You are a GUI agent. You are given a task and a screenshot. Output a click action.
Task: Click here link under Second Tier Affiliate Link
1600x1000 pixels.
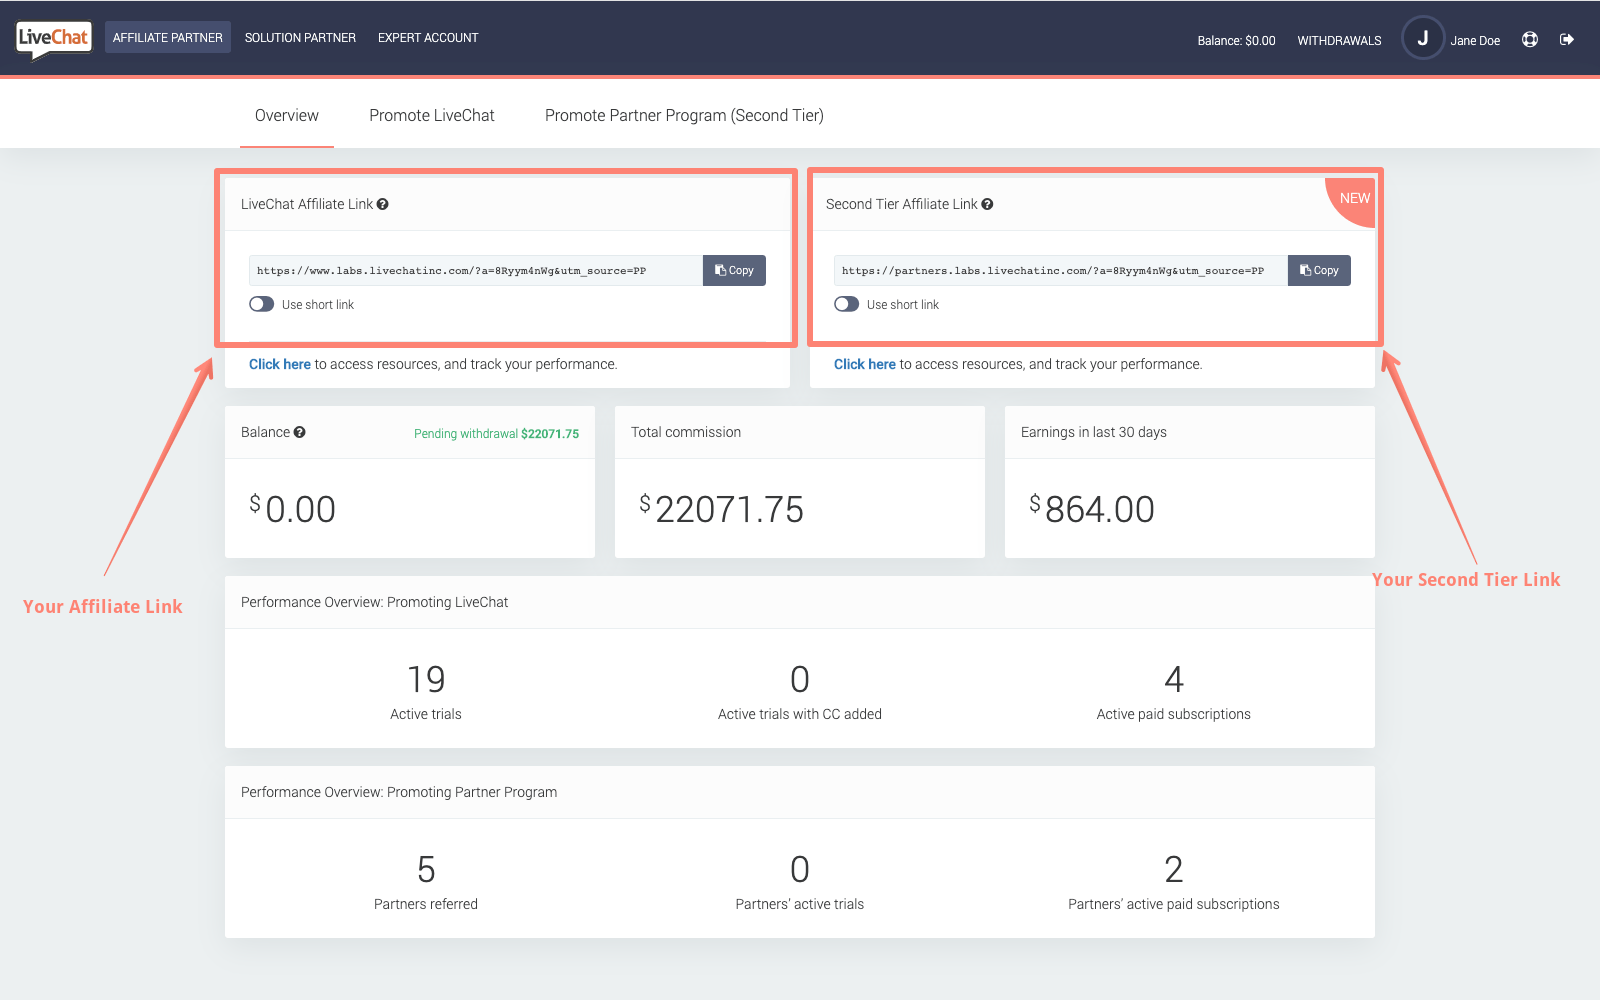coord(865,364)
